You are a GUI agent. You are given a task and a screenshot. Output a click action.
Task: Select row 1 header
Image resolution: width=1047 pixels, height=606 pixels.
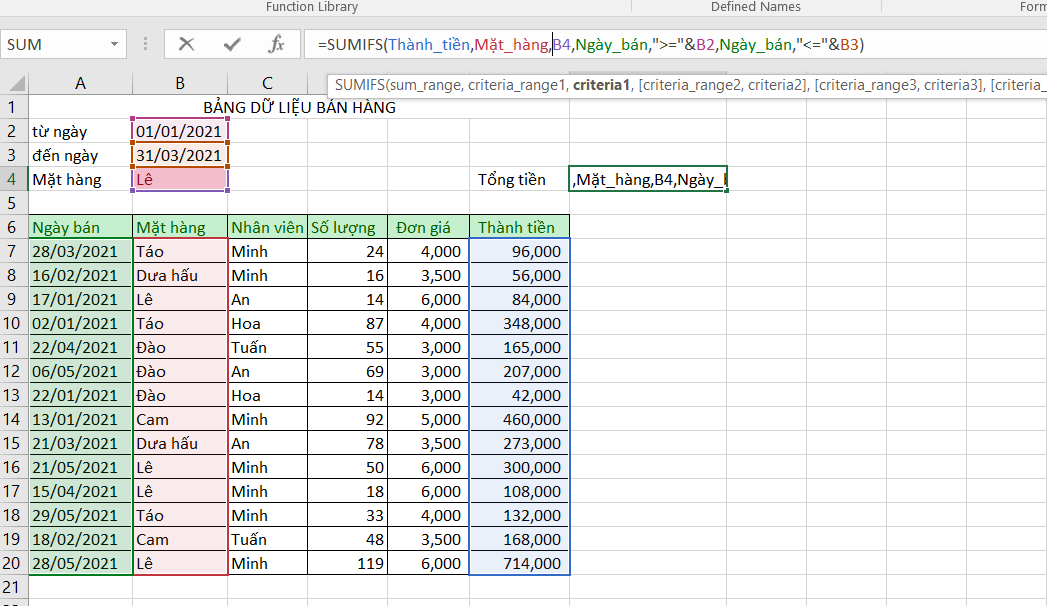[x=13, y=107]
